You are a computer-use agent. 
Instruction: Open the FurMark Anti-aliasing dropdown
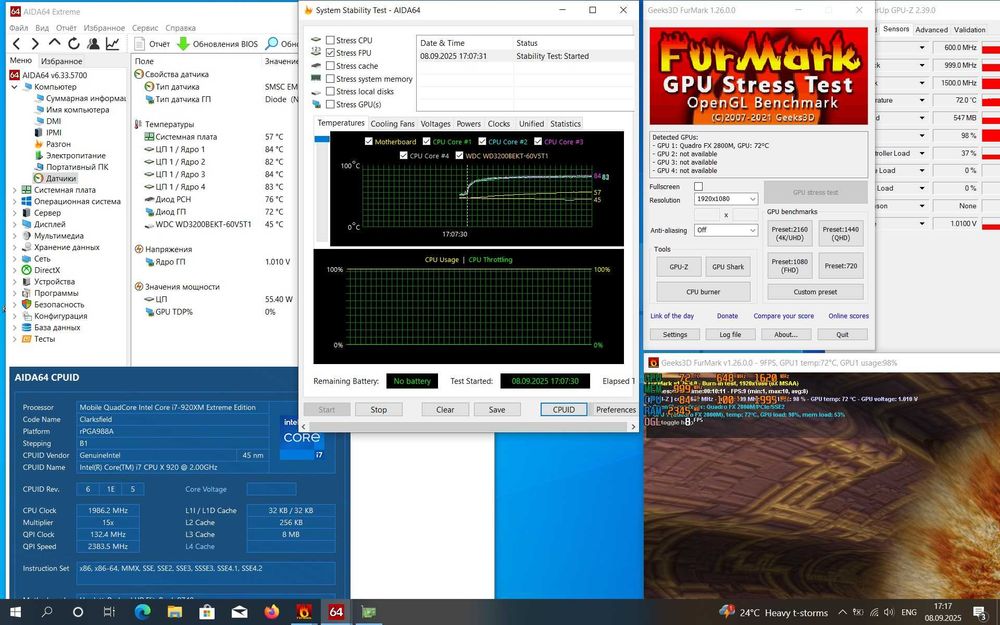726,230
